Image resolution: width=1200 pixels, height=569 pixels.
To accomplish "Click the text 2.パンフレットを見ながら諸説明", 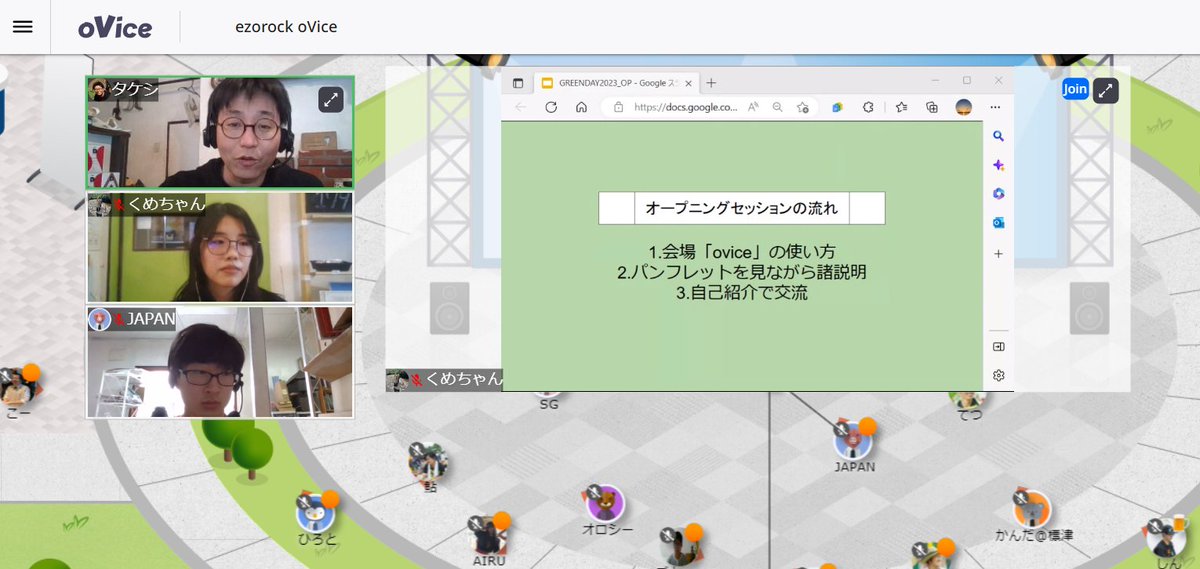I will pos(742,272).
